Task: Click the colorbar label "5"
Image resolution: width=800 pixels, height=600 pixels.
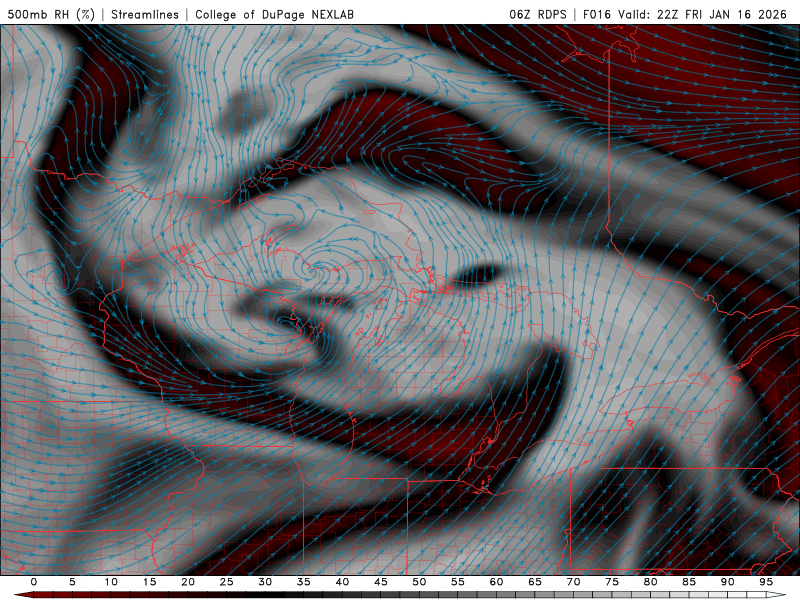Action: tap(72, 582)
